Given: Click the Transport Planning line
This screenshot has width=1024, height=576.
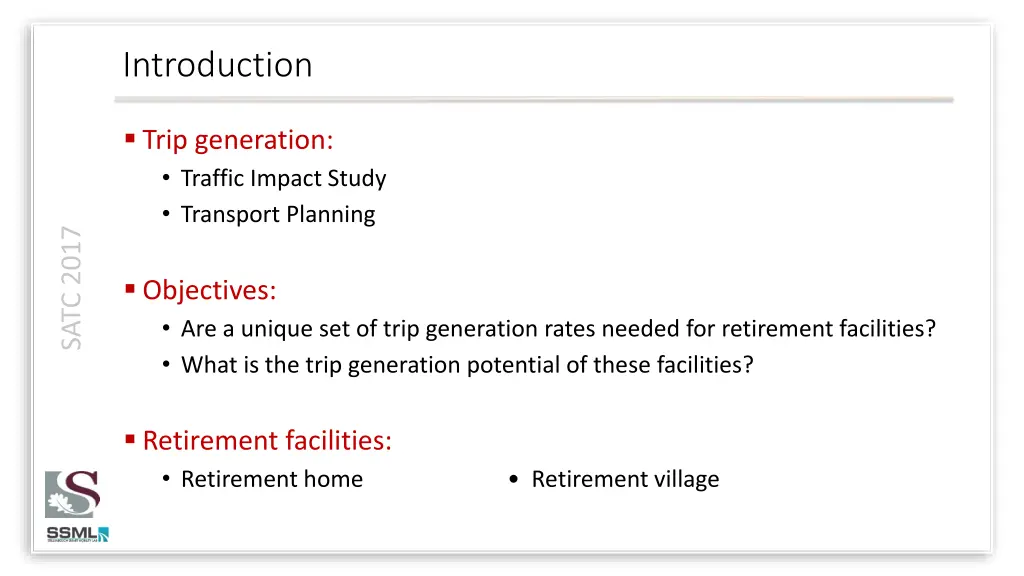Looking at the screenshot, I should pos(278,214).
